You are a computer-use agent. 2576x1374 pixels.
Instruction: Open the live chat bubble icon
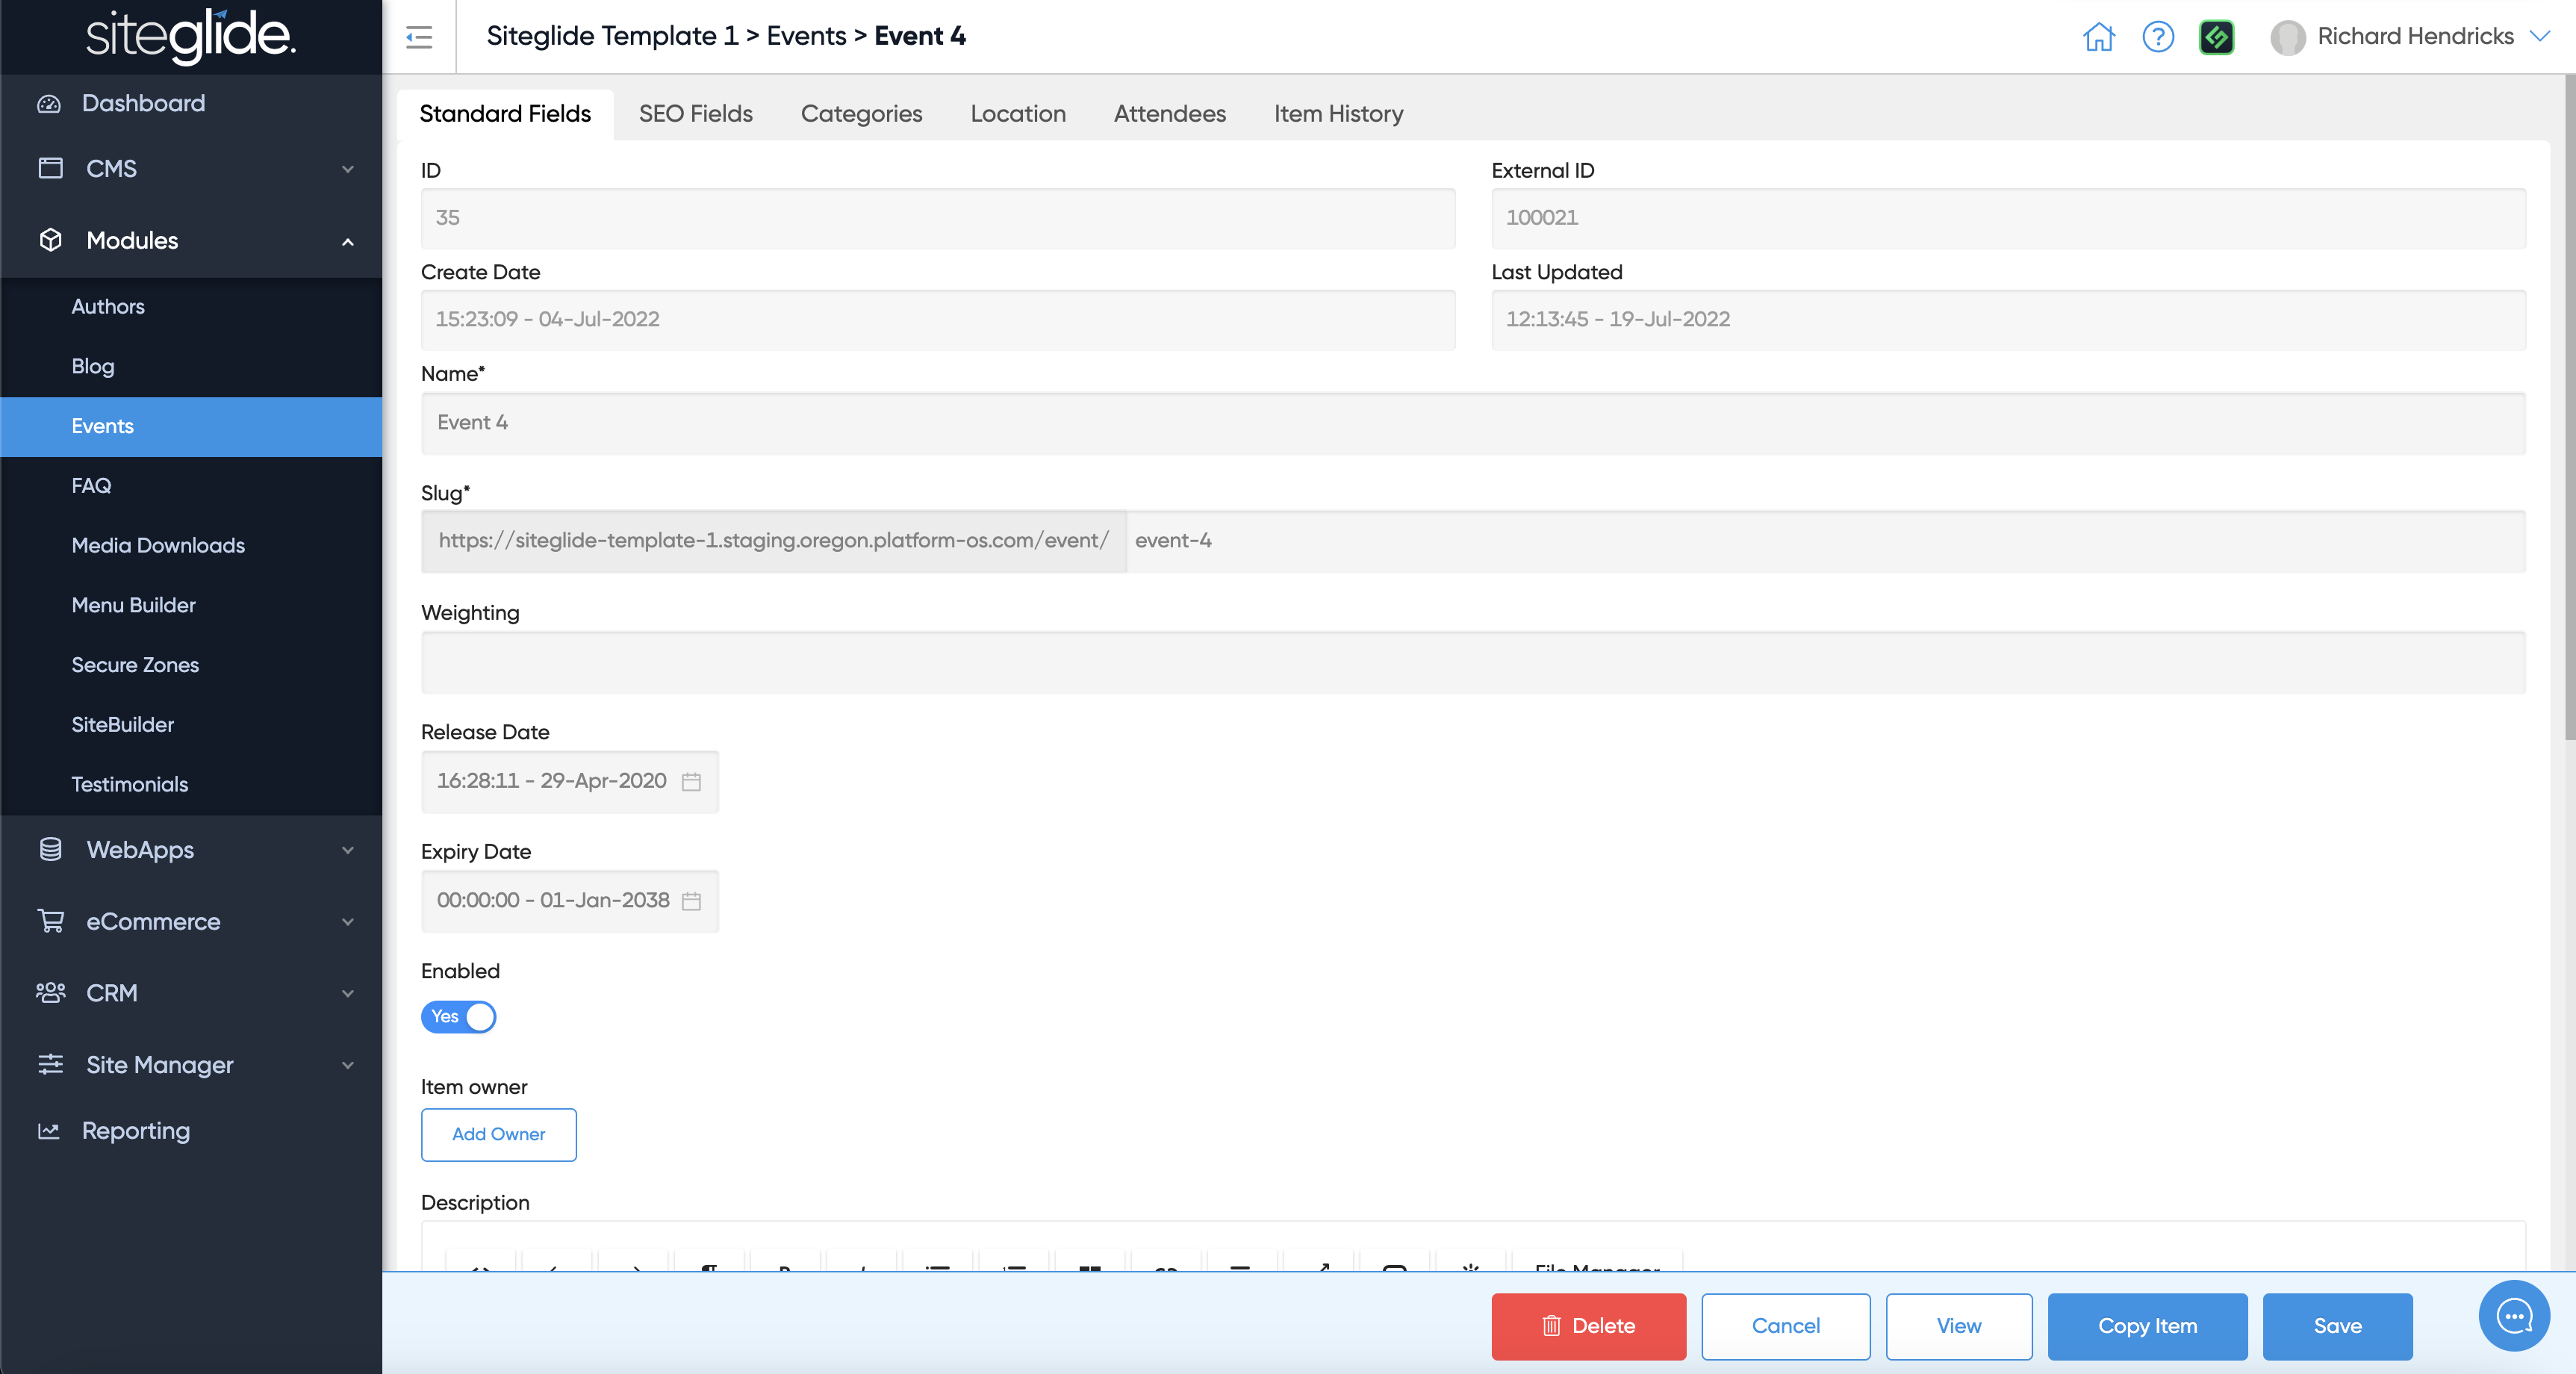(2513, 1316)
